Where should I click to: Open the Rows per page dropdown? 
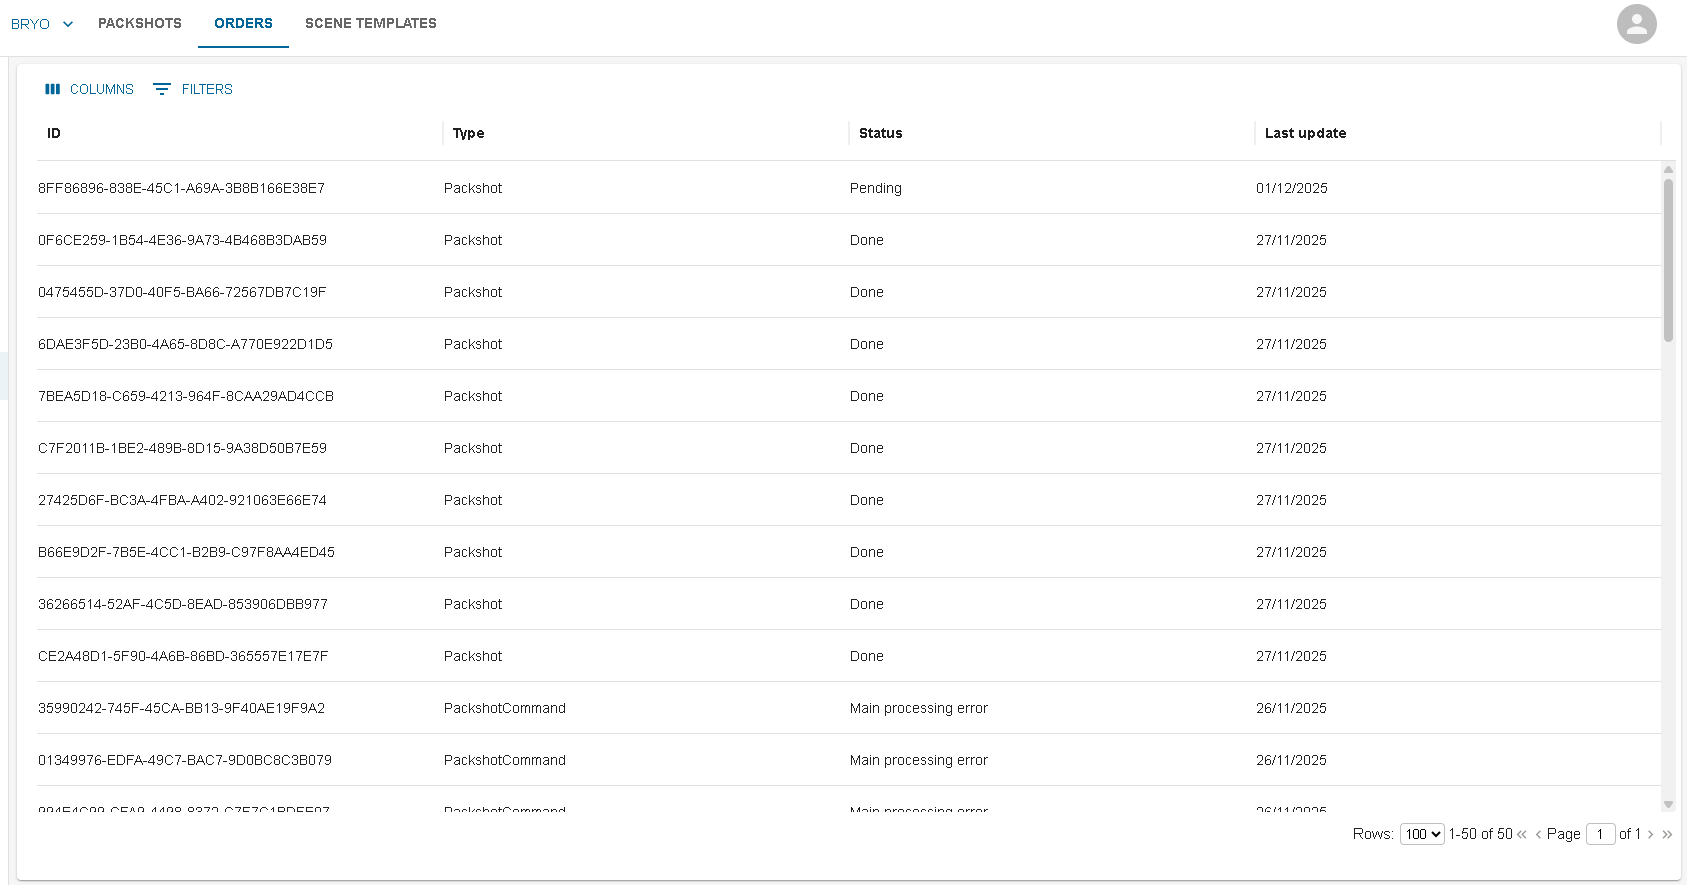point(1421,834)
